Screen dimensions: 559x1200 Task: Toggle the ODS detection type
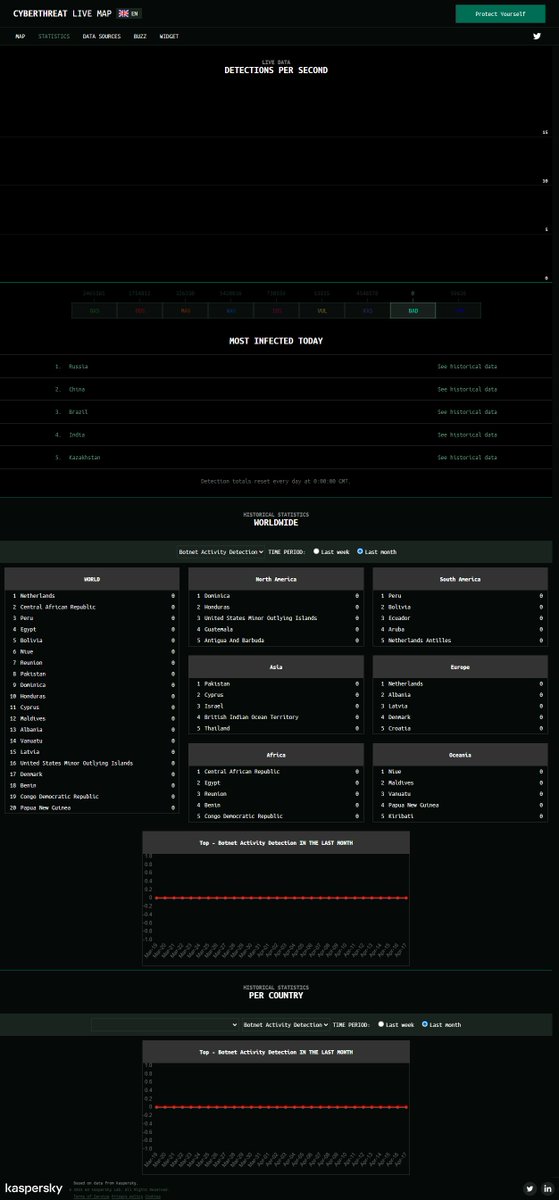(x=140, y=311)
